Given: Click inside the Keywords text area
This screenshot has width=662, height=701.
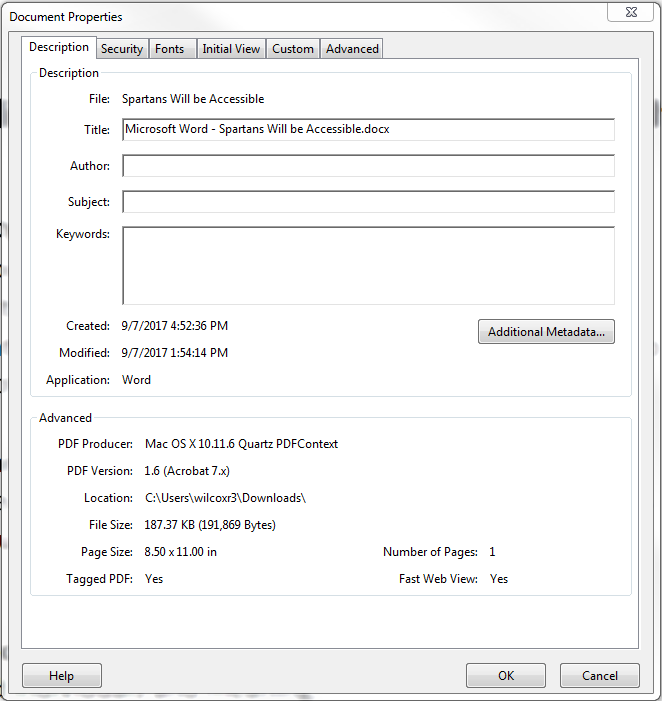Looking at the screenshot, I should [x=368, y=266].
